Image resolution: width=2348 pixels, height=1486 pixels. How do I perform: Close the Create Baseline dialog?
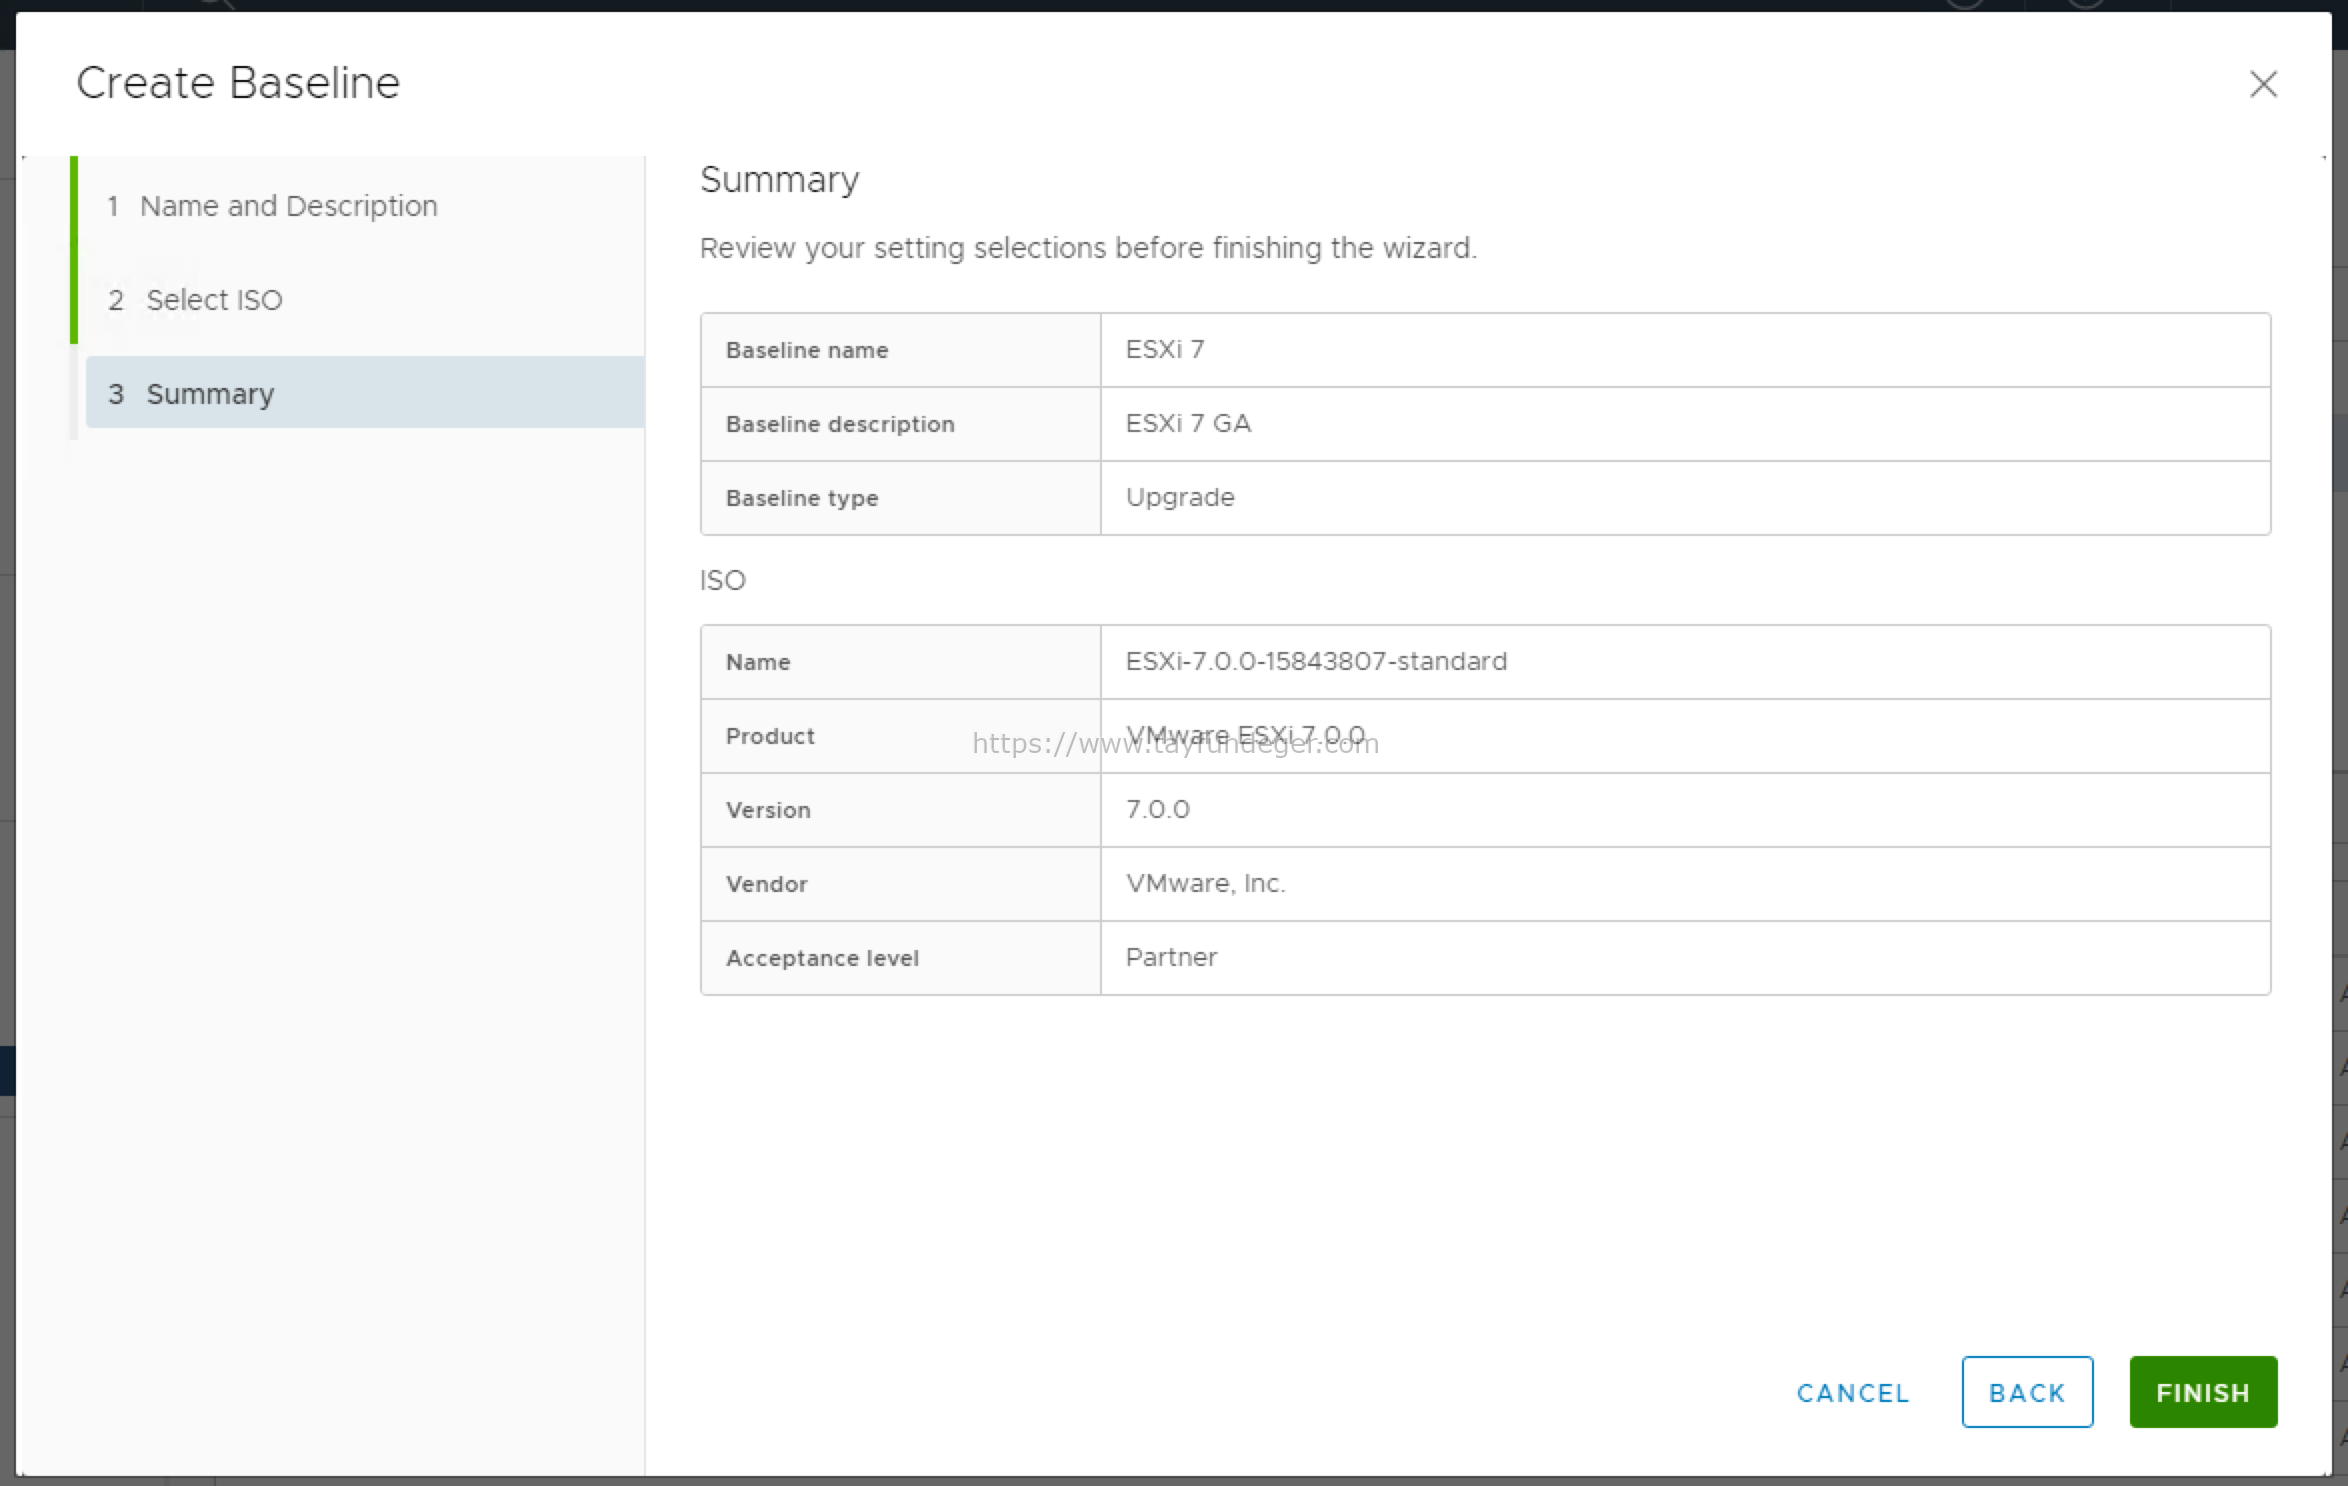[2263, 84]
